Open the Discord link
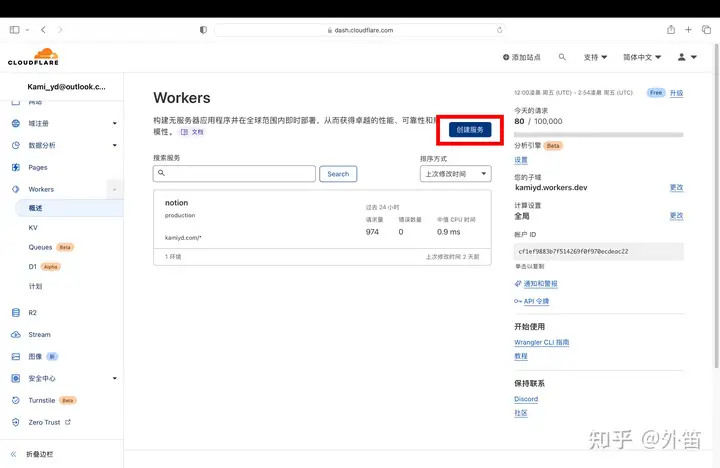The width and height of the screenshot is (720, 468). pyautogui.click(x=526, y=399)
